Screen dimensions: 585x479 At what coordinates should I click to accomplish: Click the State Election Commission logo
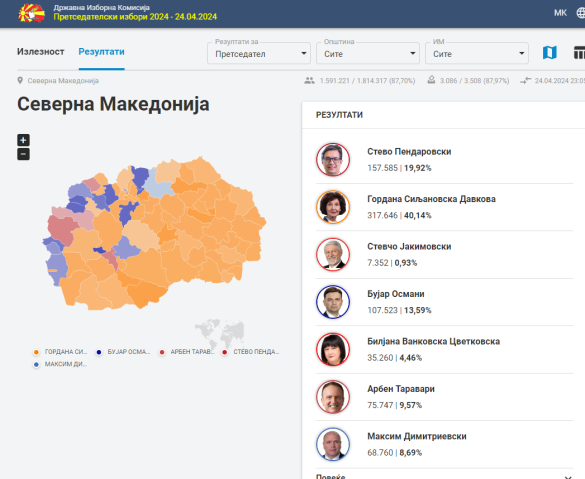tap(32, 13)
